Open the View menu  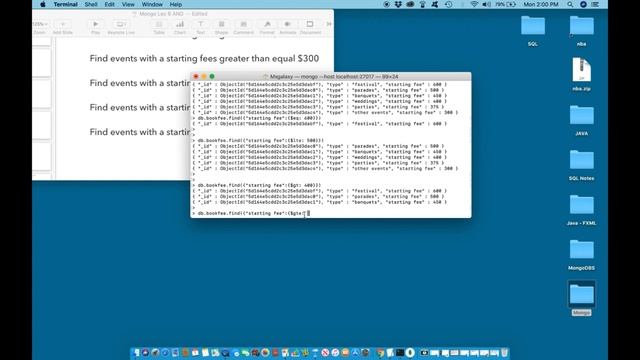pos(128,4)
